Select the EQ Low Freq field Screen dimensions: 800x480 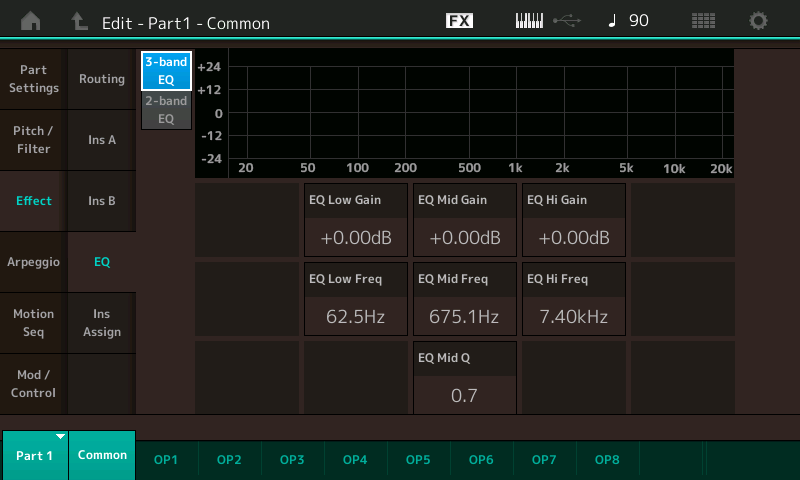pos(356,299)
